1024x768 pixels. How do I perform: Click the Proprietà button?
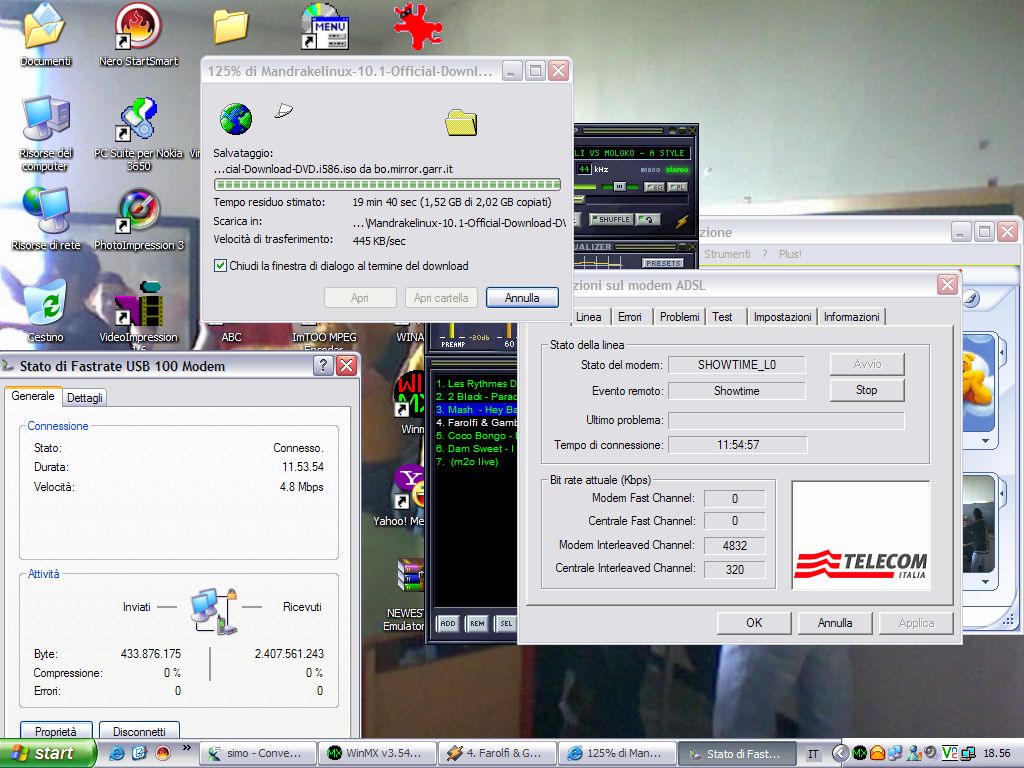tap(56, 731)
